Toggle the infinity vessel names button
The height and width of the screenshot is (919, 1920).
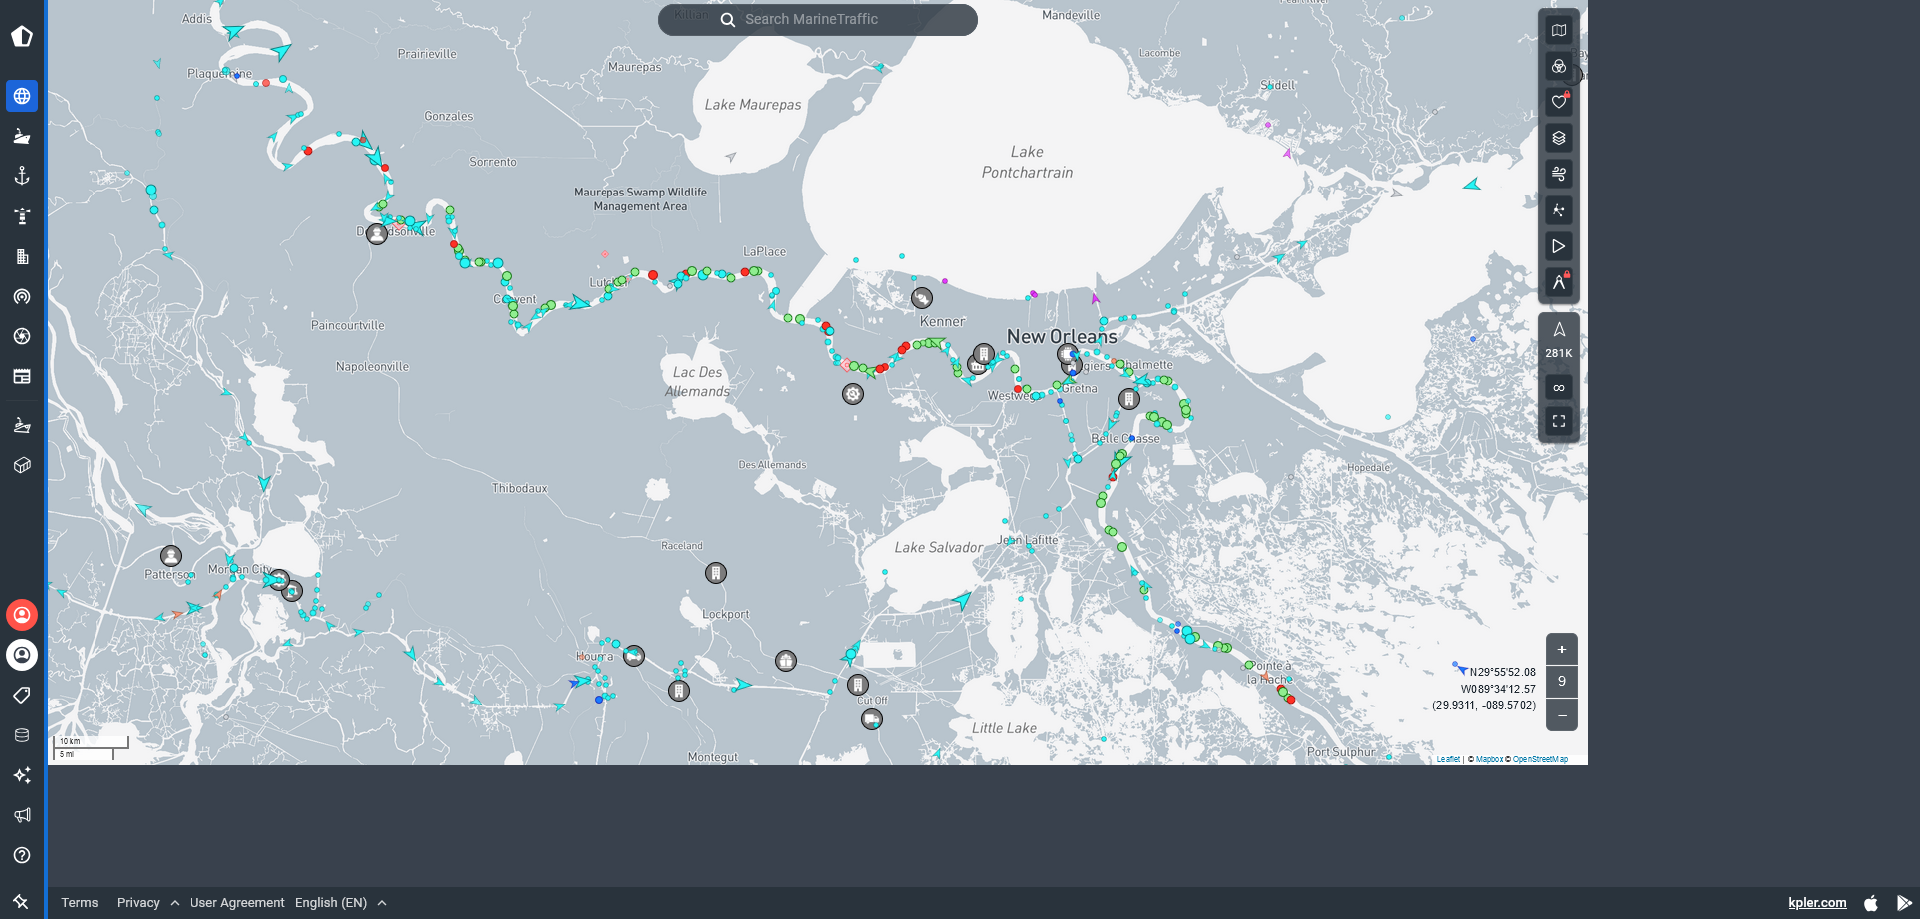[x=1559, y=387]
